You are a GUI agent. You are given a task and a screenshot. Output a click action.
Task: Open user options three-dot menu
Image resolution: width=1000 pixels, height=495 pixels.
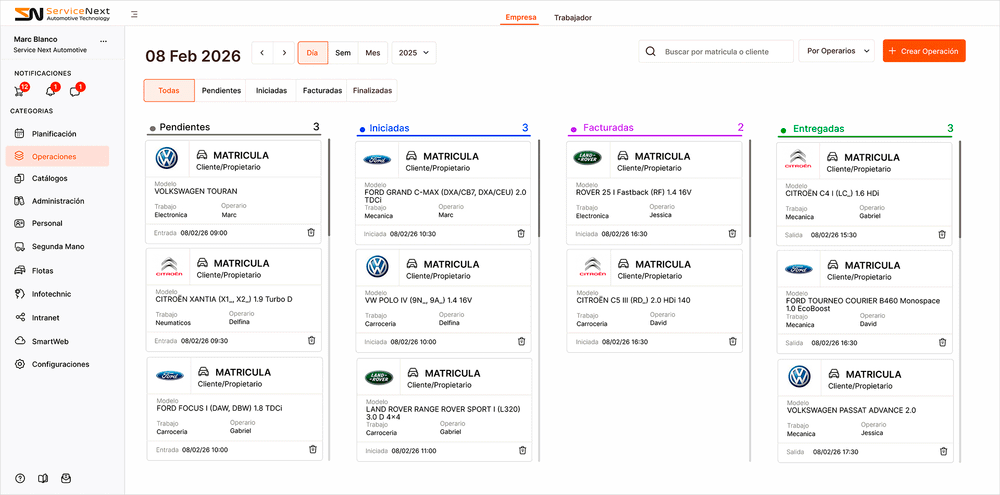tap(103, 41)
